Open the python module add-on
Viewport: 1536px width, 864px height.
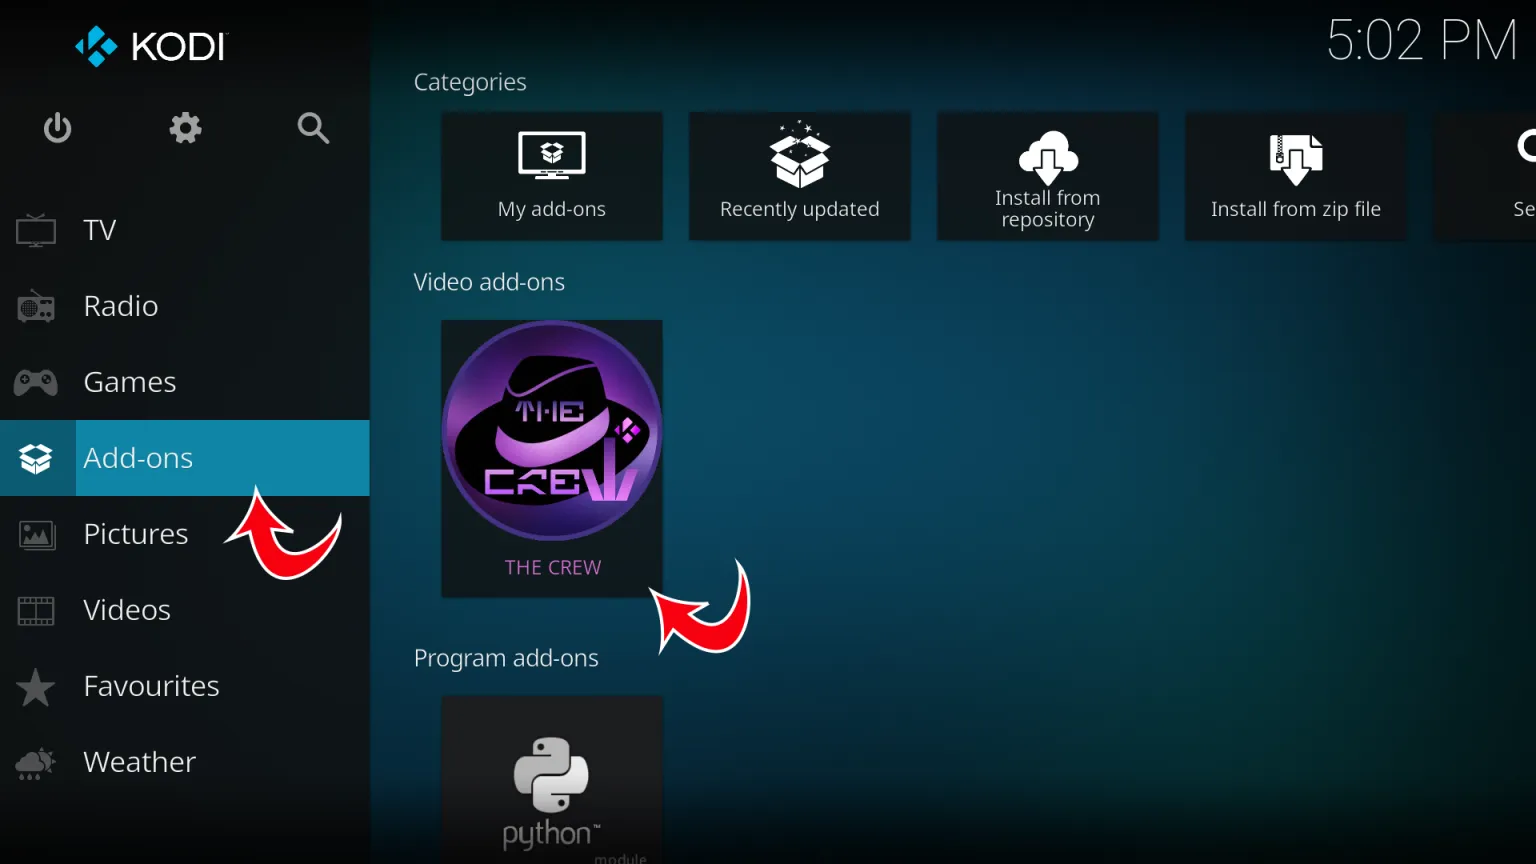[551, 780]
